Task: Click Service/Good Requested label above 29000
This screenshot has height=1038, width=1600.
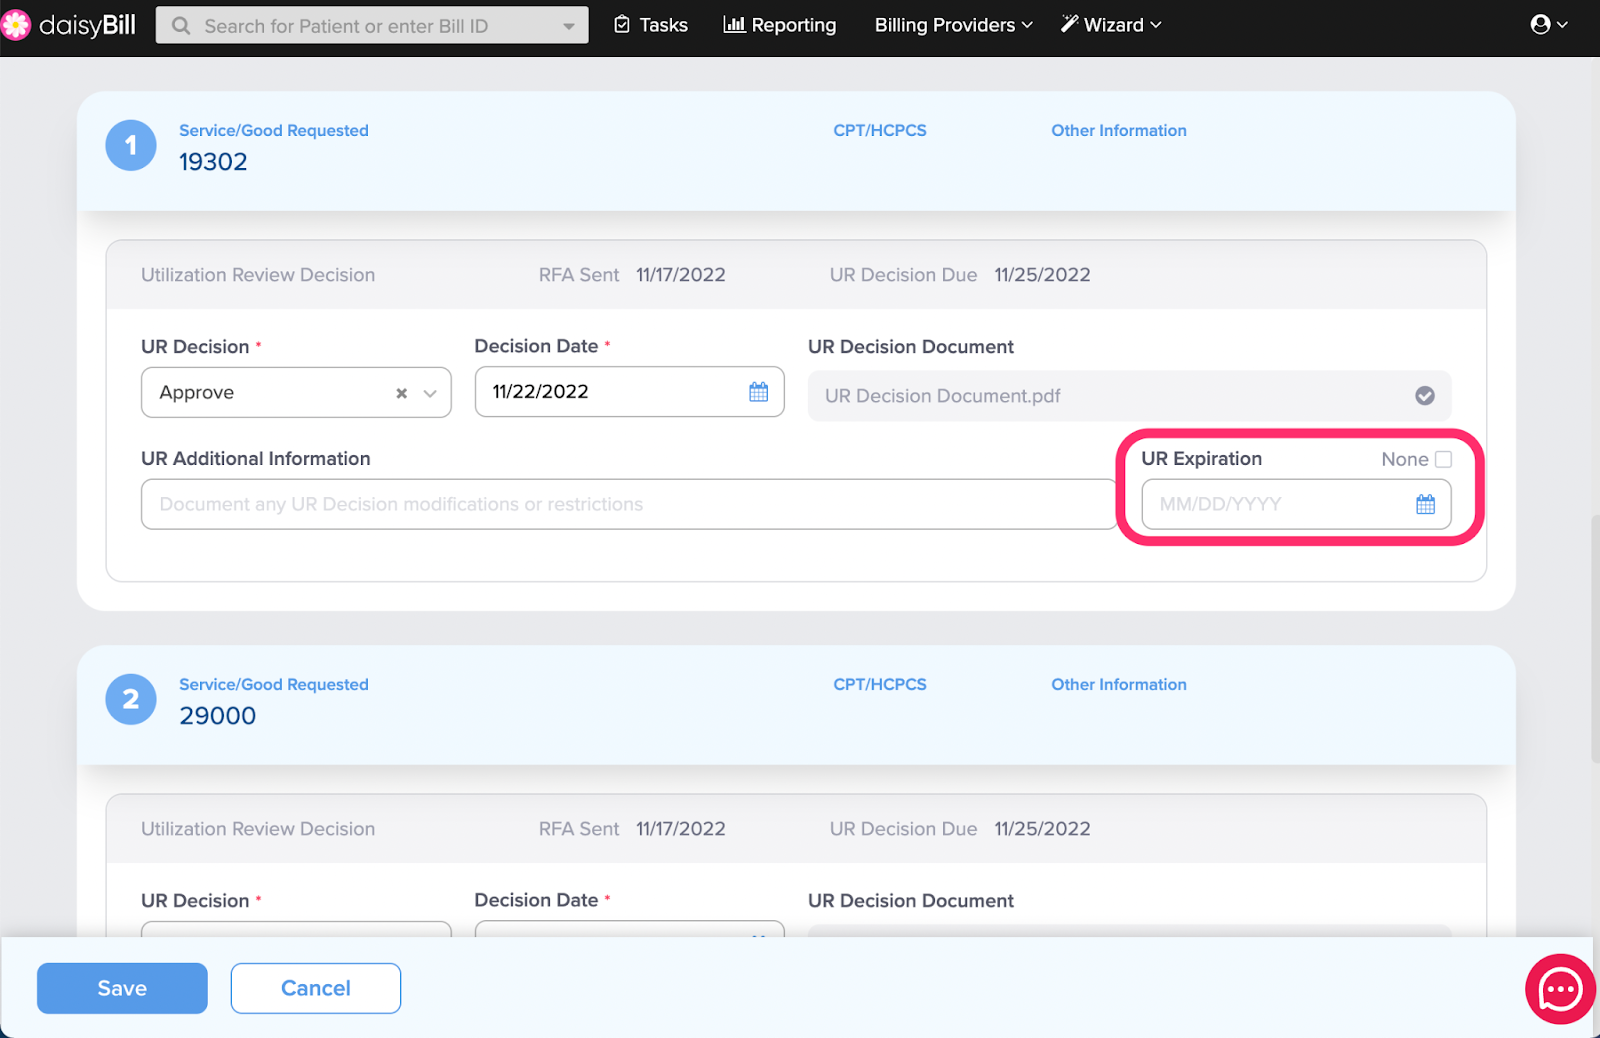Action: pos(274,684)
